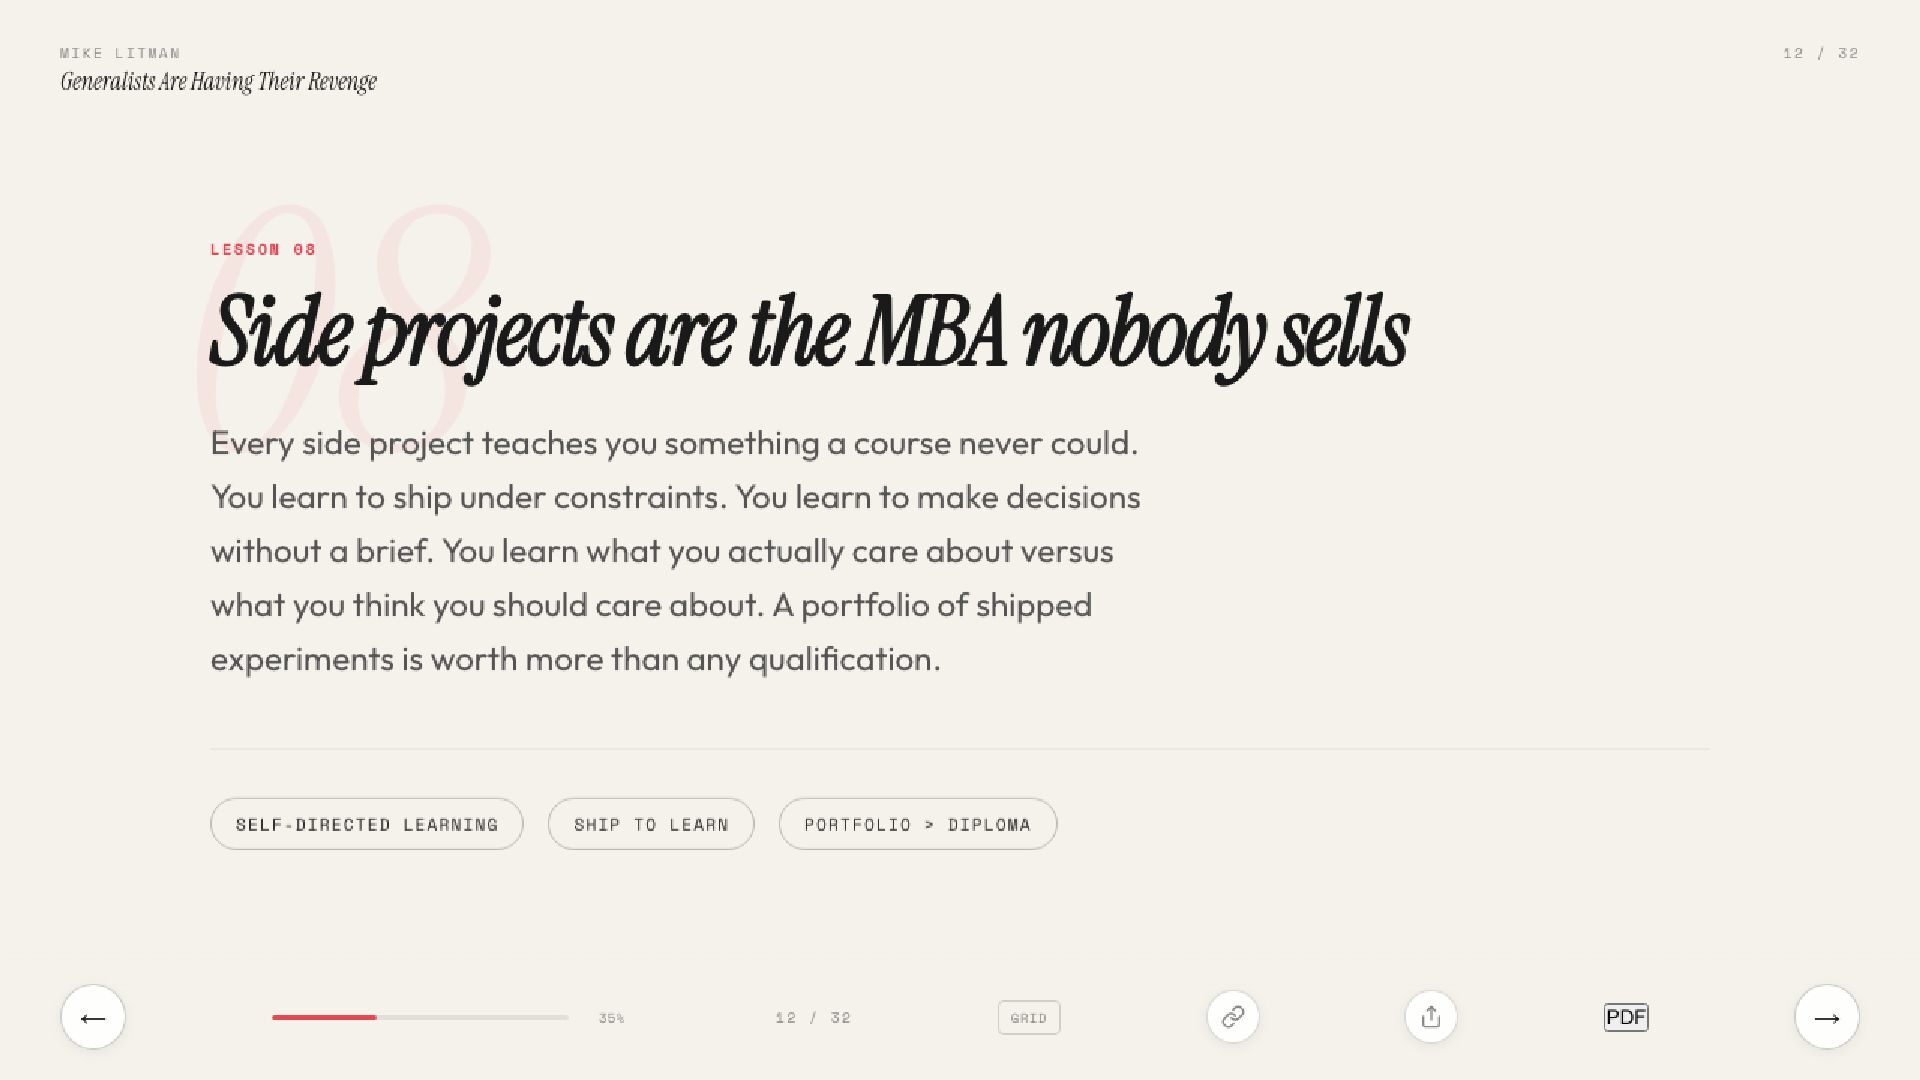1920x1080 pixels.
Task: Click the Ship to Learn tag
Action: pyautogui.click(x=651, y=824)
